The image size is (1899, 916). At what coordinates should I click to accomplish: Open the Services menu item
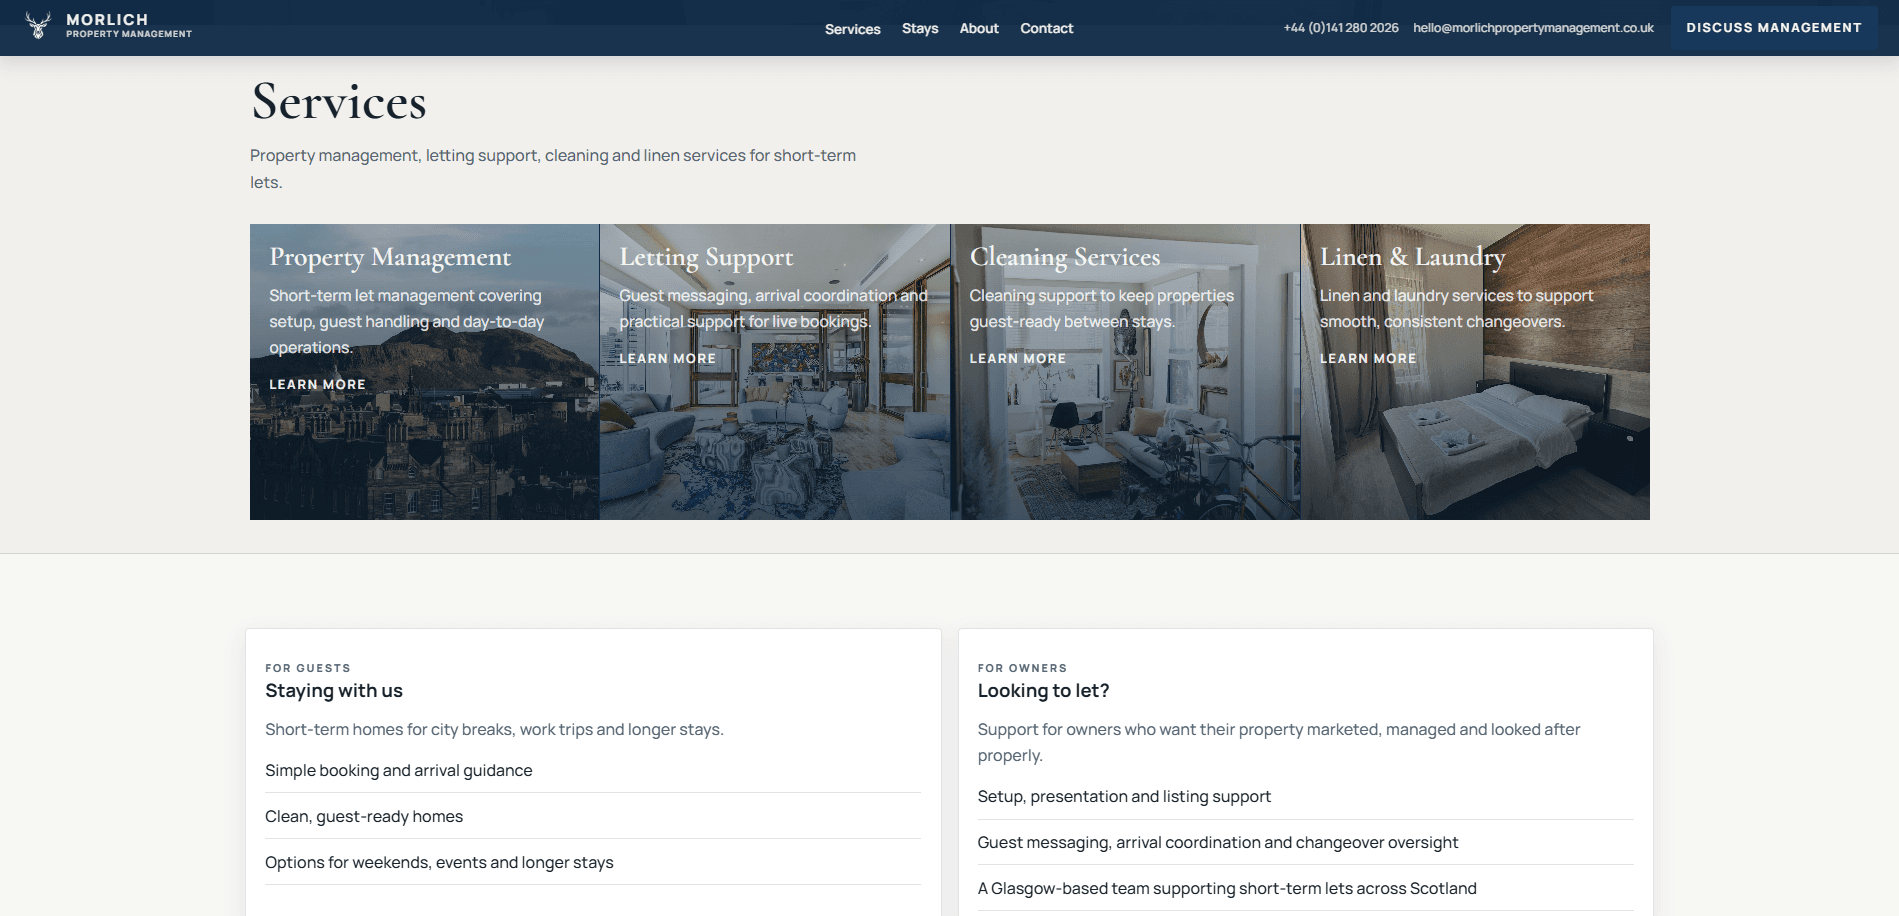pos(852,28)
